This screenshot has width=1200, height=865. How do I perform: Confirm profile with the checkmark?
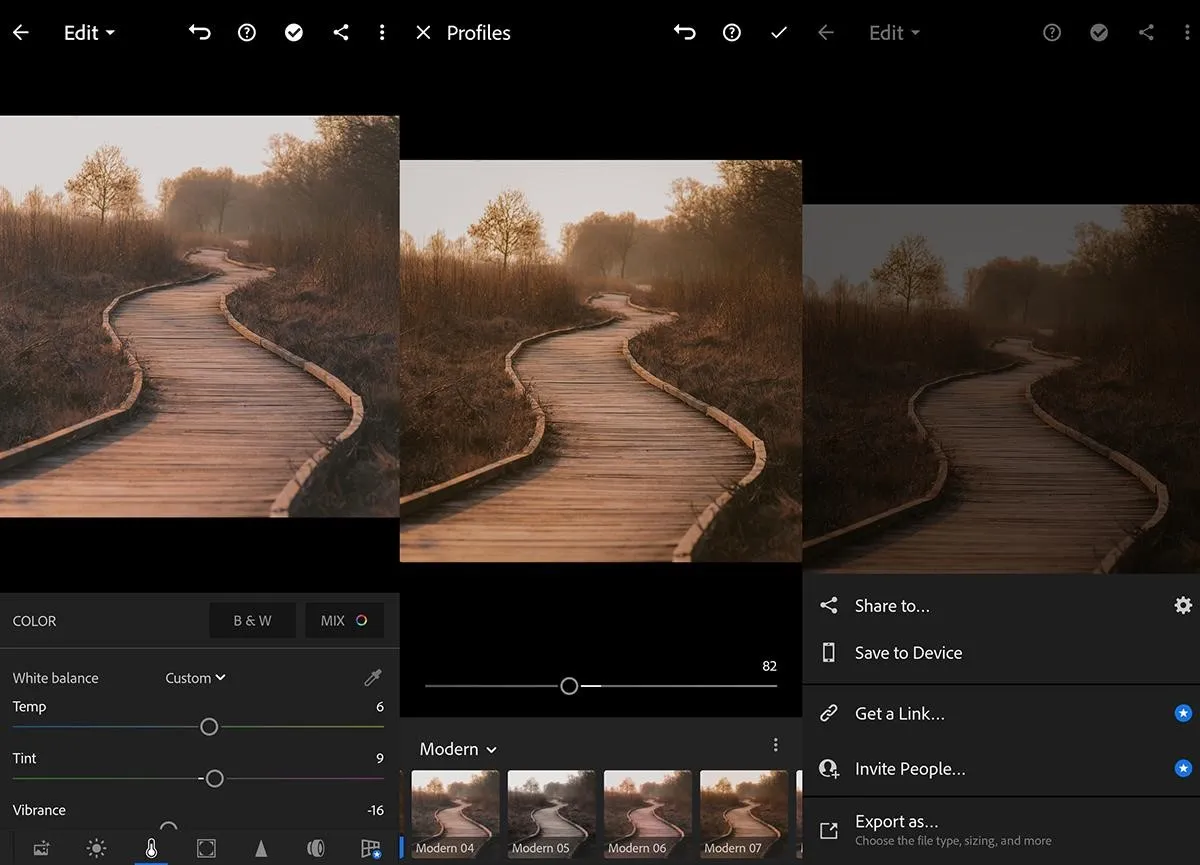(x=779, y=33)
